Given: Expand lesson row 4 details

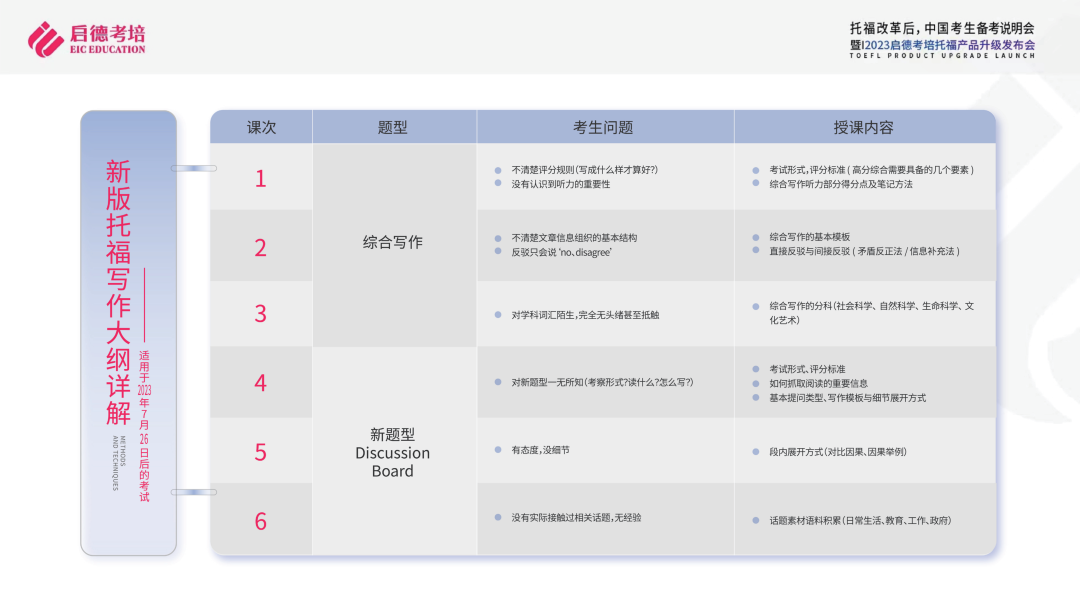Looking at the screenshot, I should [x=260, y=381].
